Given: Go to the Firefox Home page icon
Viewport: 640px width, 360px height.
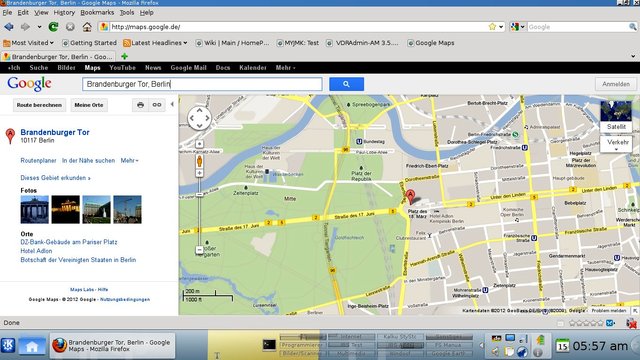Looking at the screenshot, I should tap(87, 27).
